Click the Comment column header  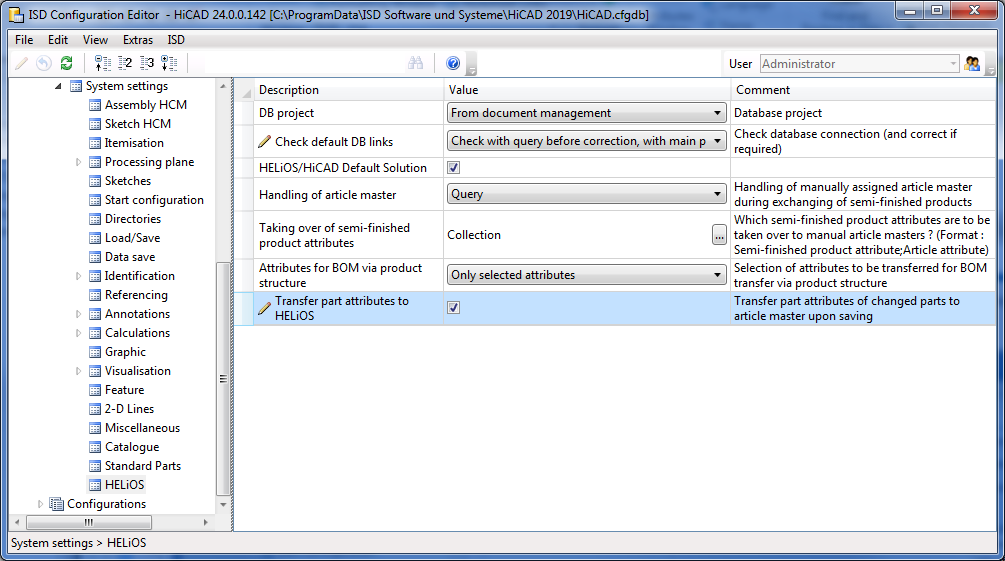(863, 90)
